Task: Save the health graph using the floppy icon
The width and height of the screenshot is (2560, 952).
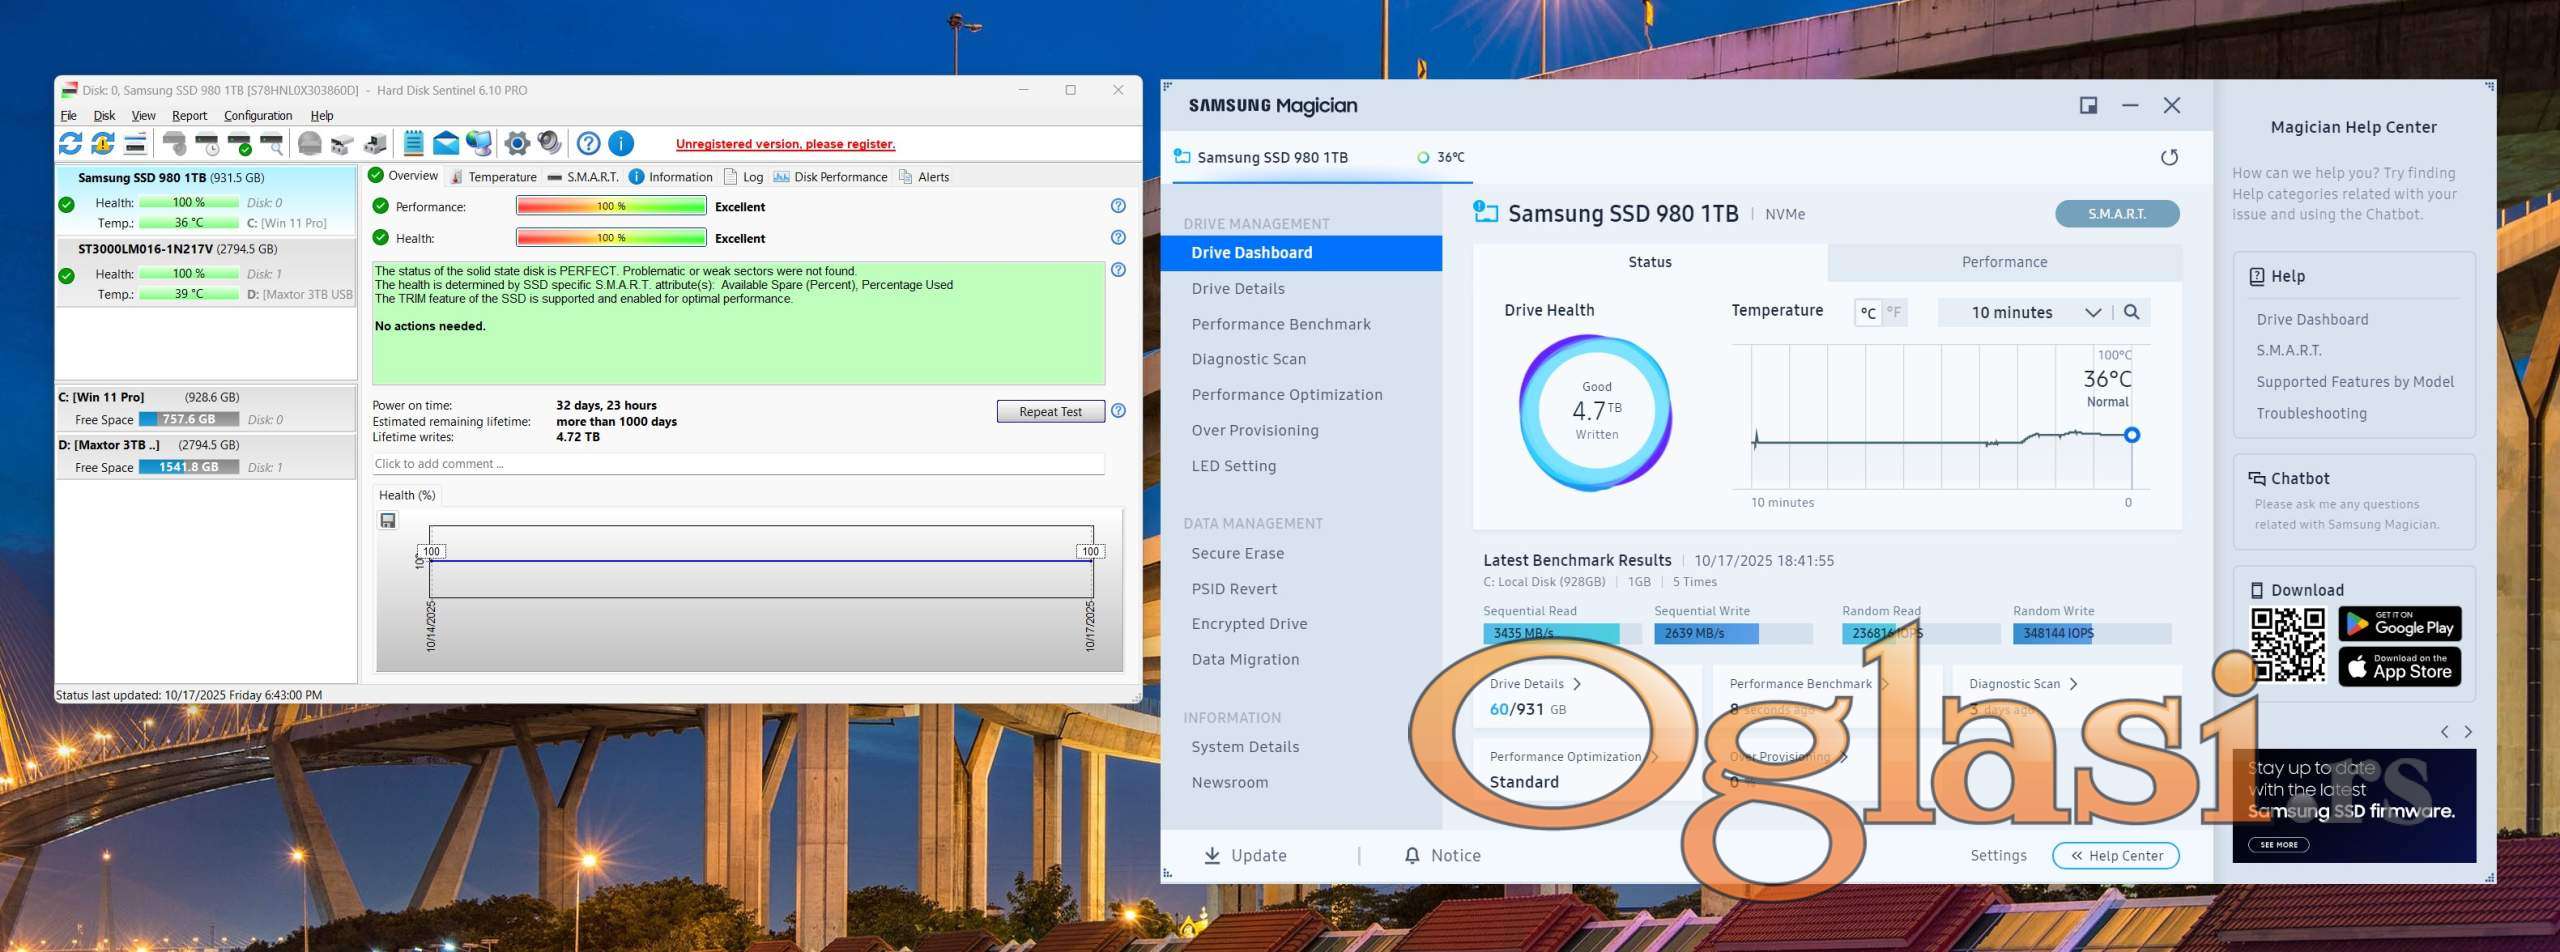Action: [388, 521]
